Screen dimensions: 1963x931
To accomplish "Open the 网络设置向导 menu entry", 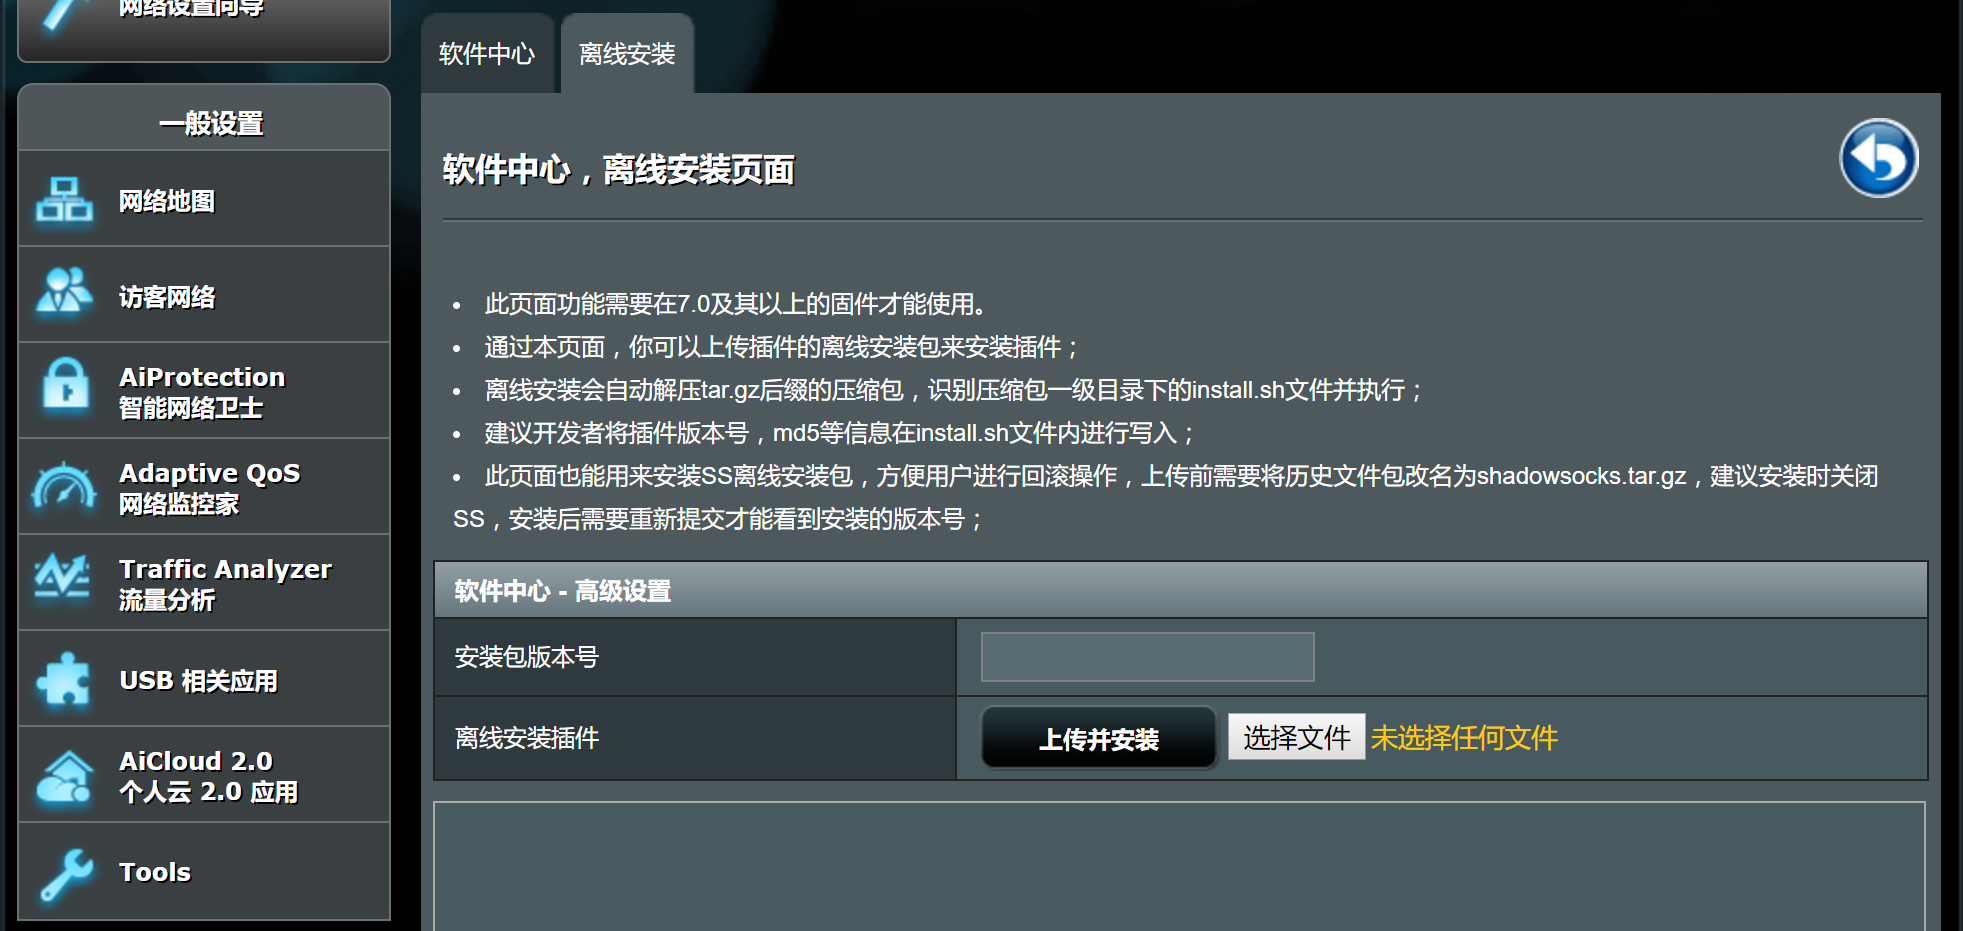I will [192, 10].
